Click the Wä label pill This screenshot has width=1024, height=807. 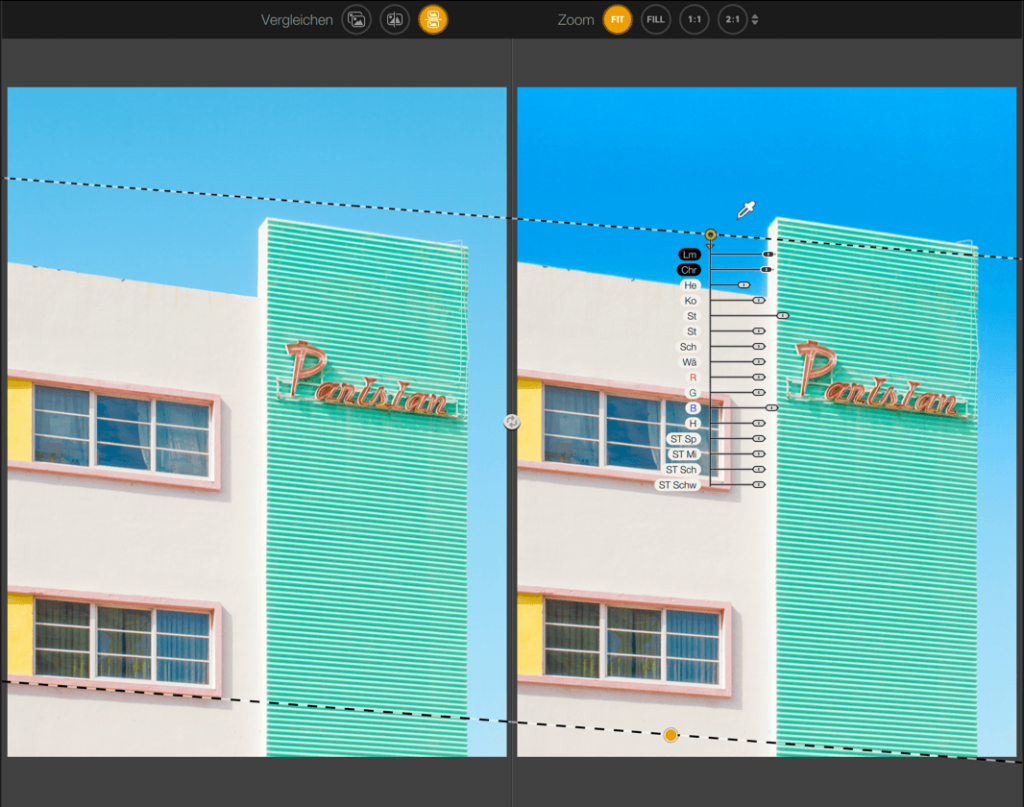tap(690, 362)
